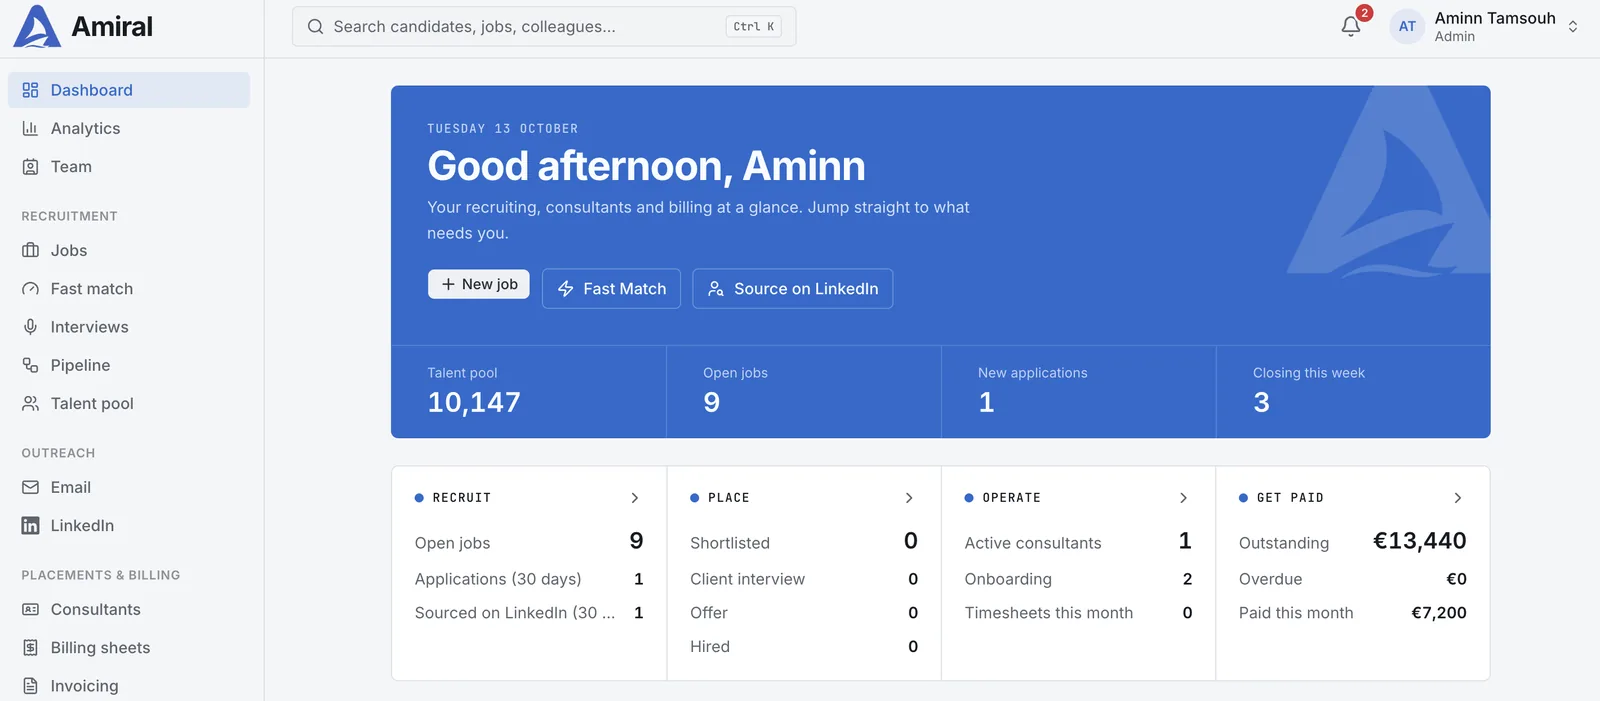This screenshot has width=1600, height=701.
Task: Click the plus icon on New job button
Action: pos(448,284)
